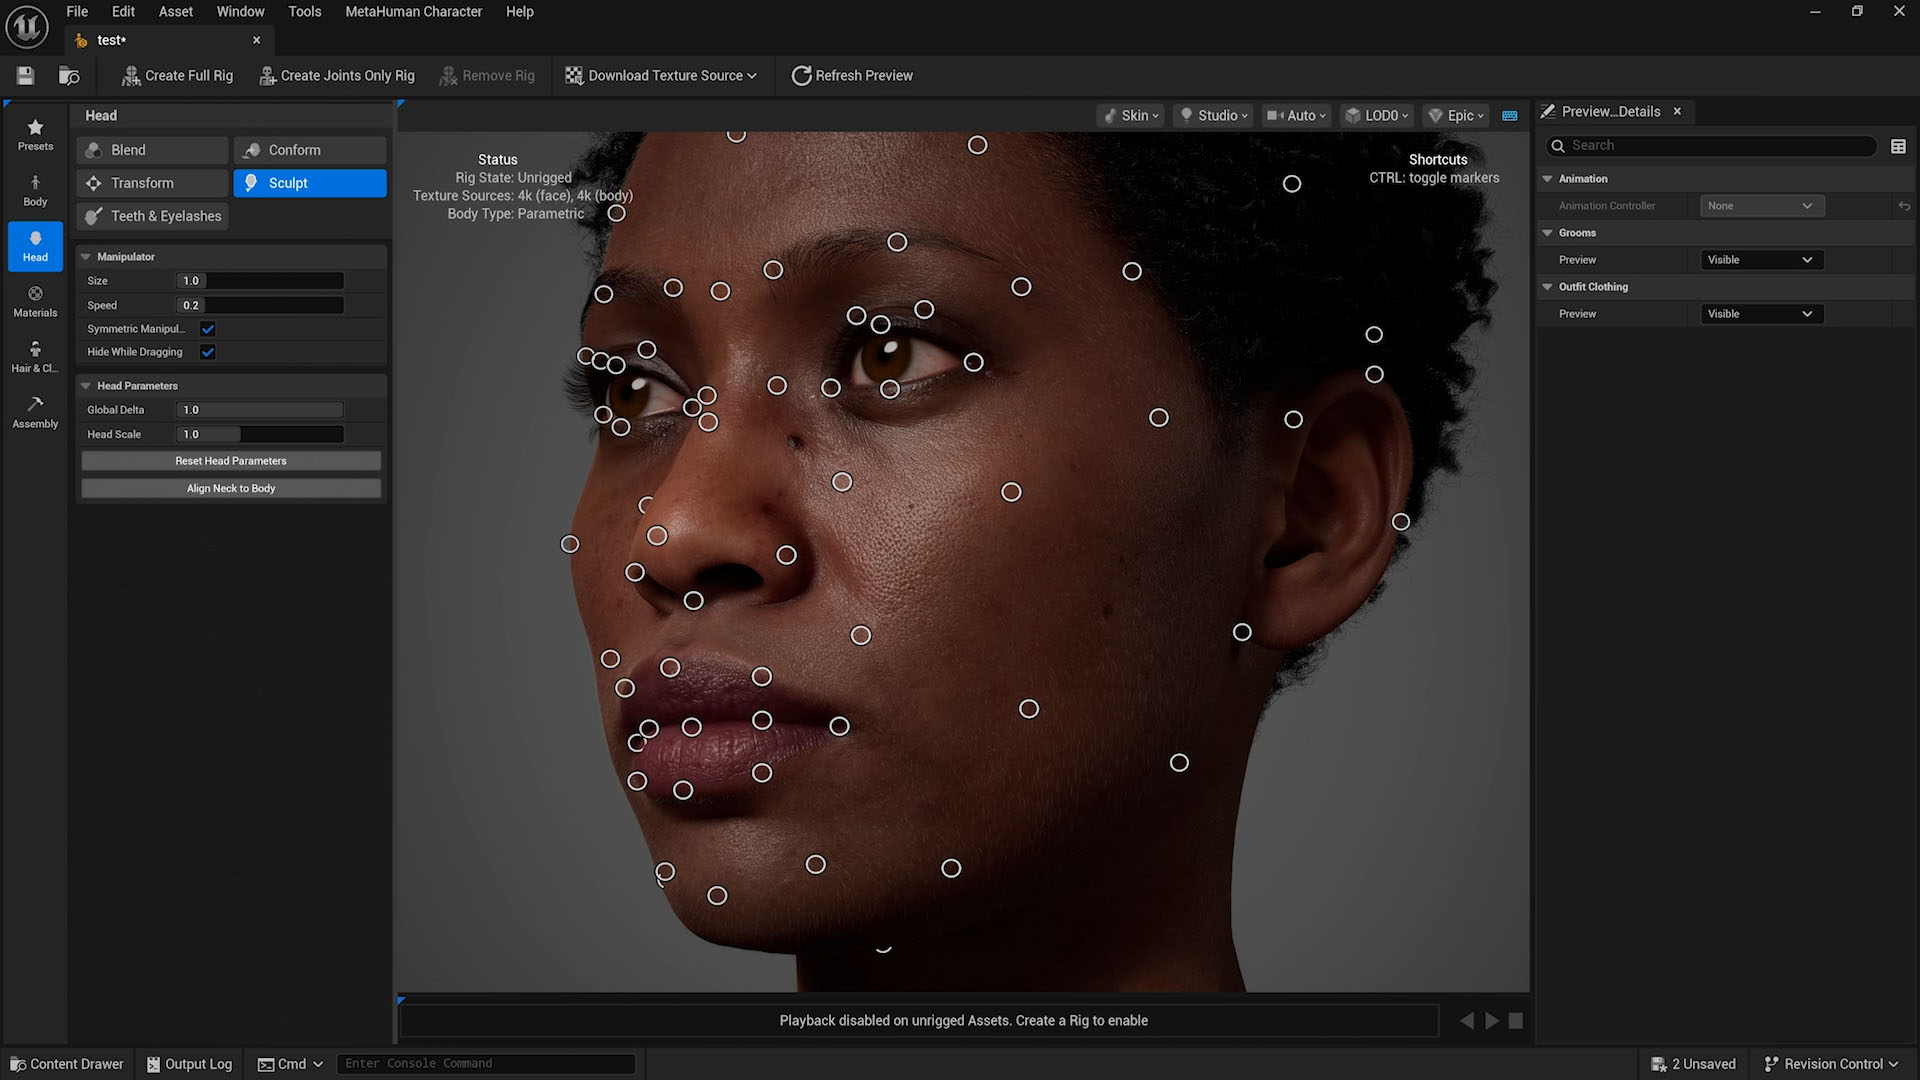
Task: Collapse the Manipulator section
Action: [86, 257]
